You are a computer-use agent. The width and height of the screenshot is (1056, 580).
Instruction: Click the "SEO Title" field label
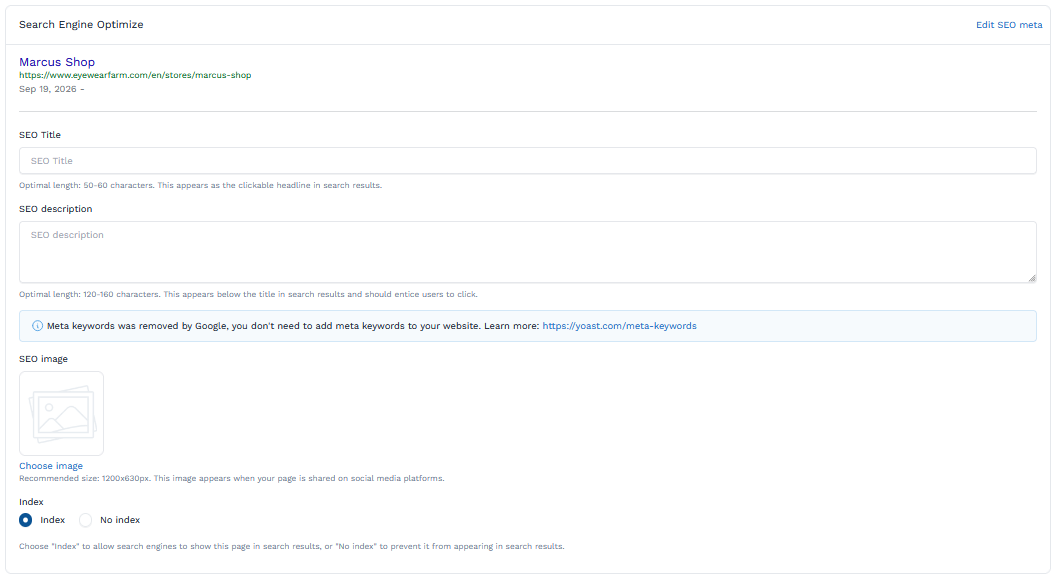(40, 135)
